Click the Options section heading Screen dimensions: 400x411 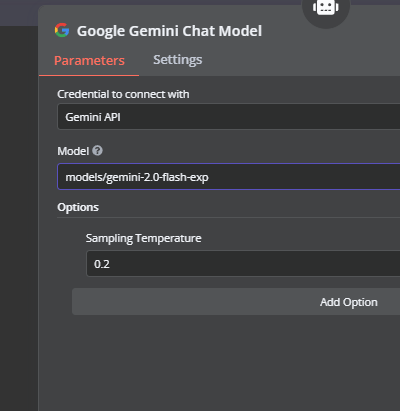point(78,207)
